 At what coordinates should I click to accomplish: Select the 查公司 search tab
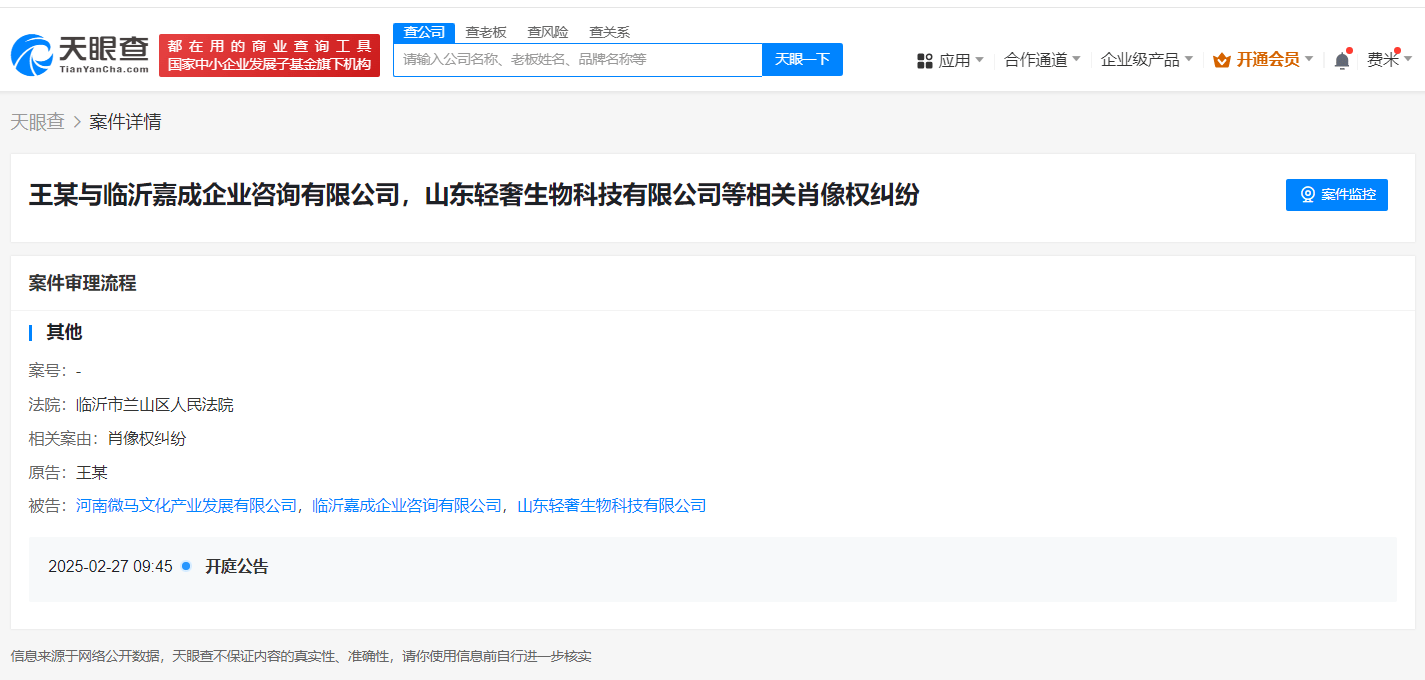click(424, 32)
